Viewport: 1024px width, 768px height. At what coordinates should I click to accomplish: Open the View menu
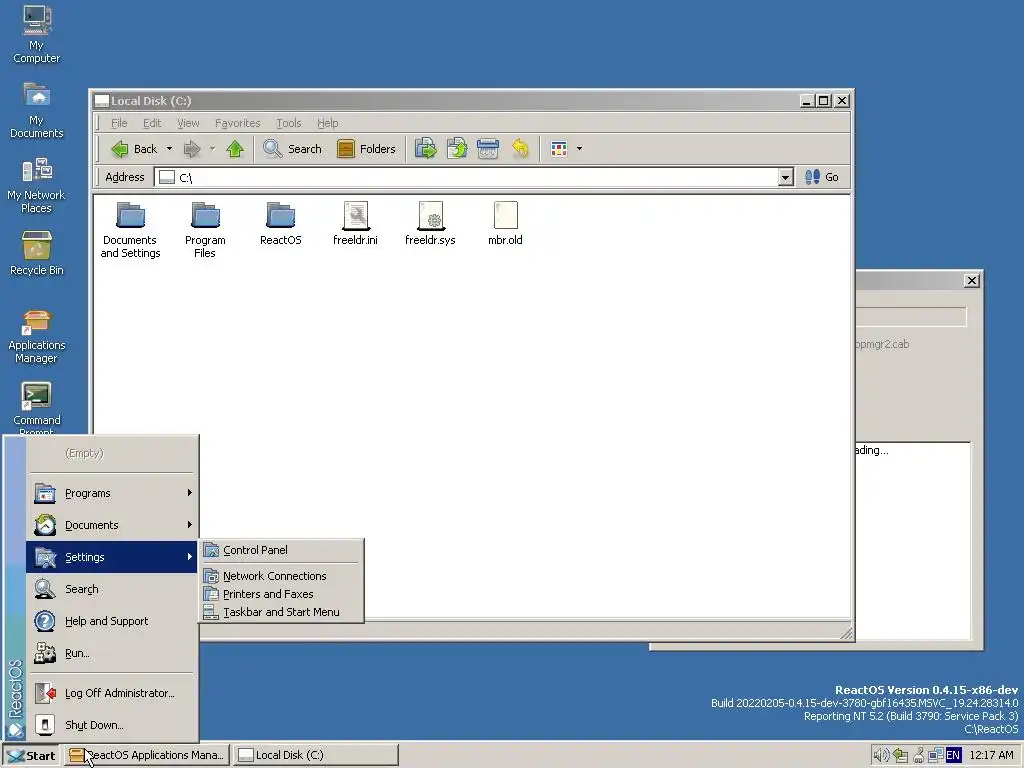point(188,123)
